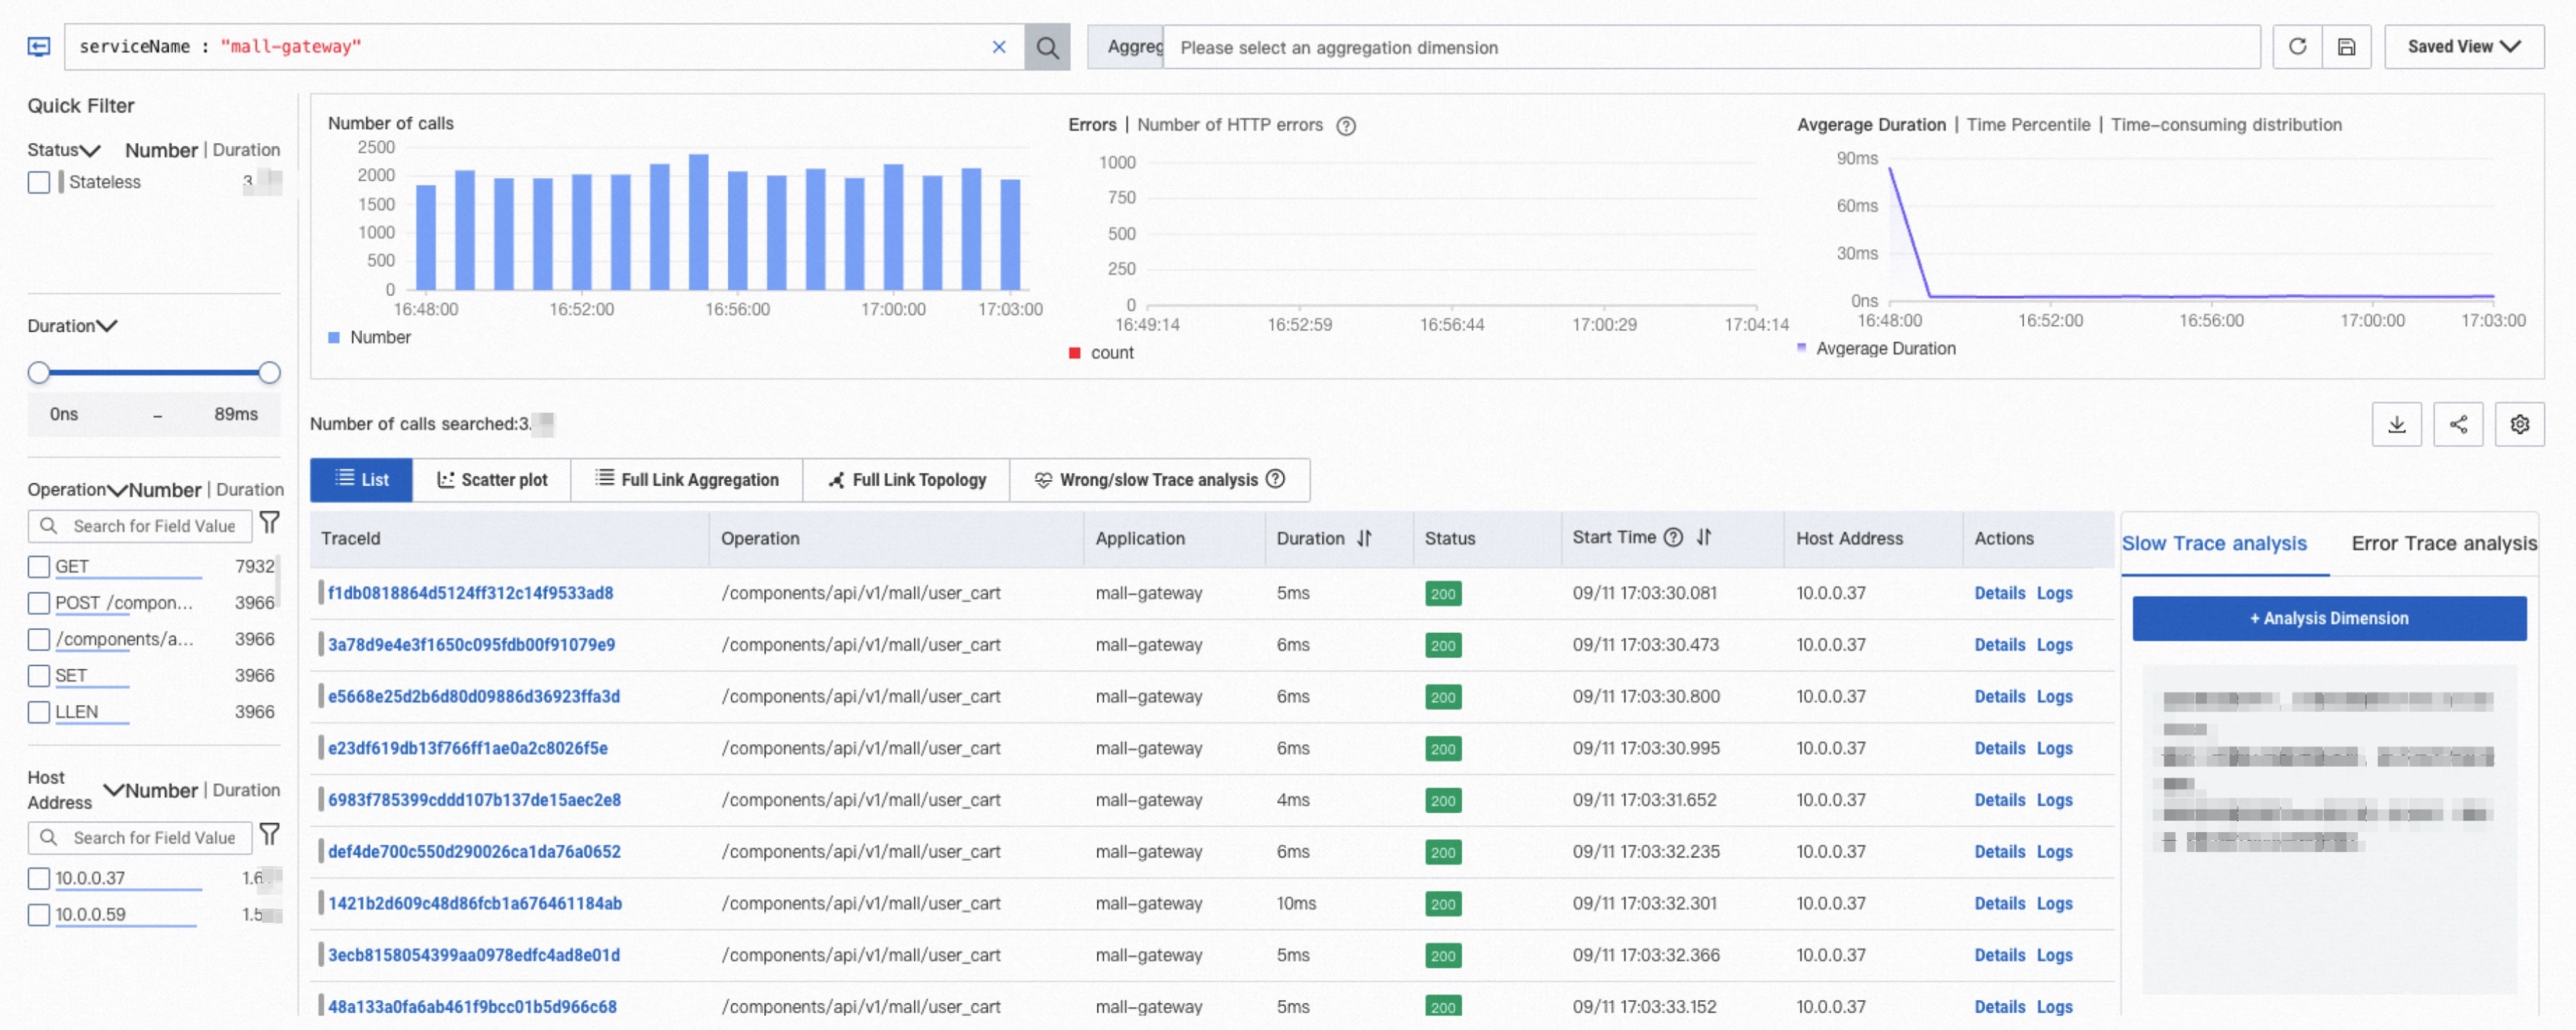Check the 10.0.0.59 host filter

39,915
